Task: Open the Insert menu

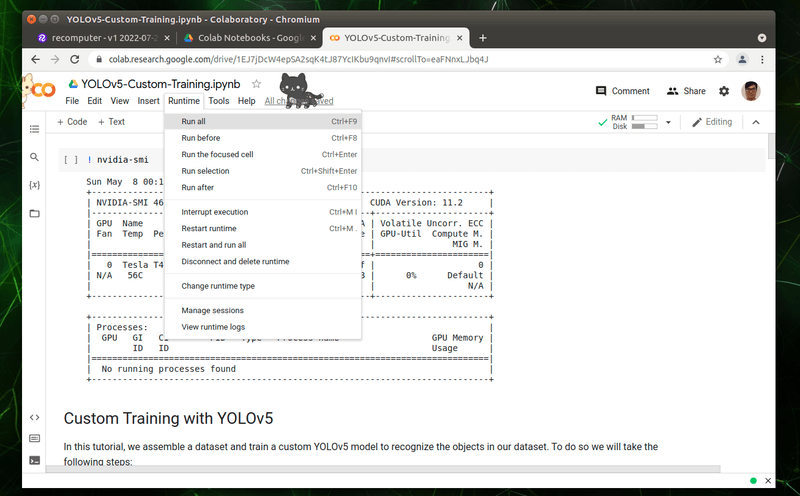Action: (148, 101)
